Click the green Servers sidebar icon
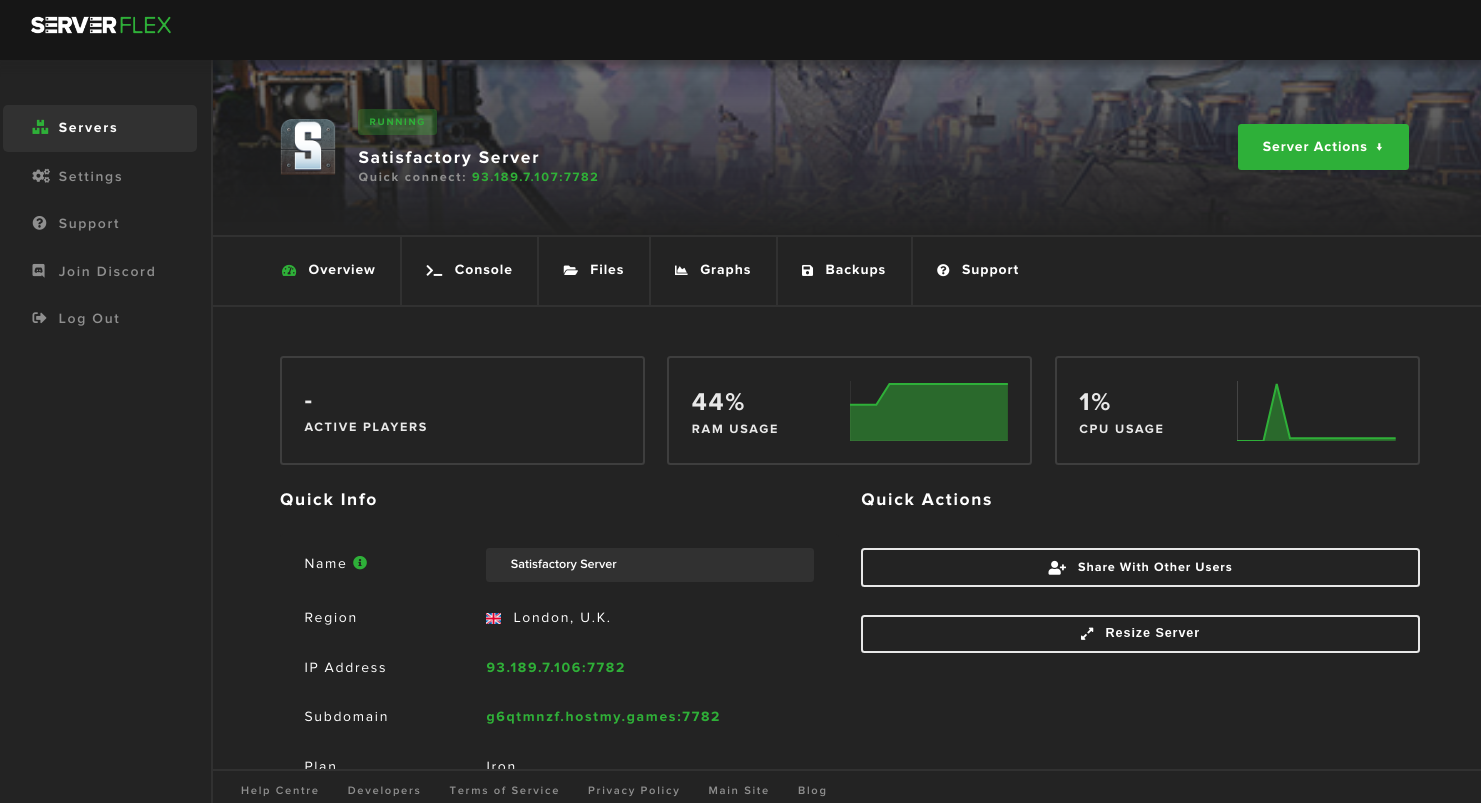Screen dimensions: 1481x803 [x=40, y=128]
